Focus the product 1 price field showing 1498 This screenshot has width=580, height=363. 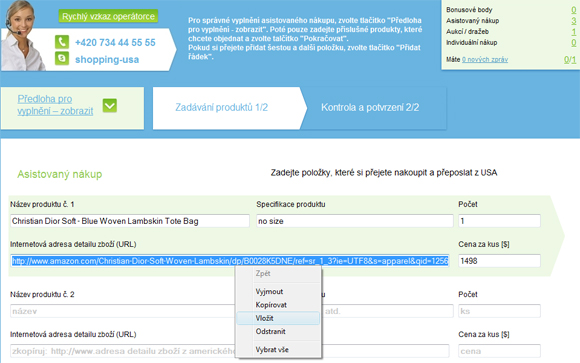[499, 261]
